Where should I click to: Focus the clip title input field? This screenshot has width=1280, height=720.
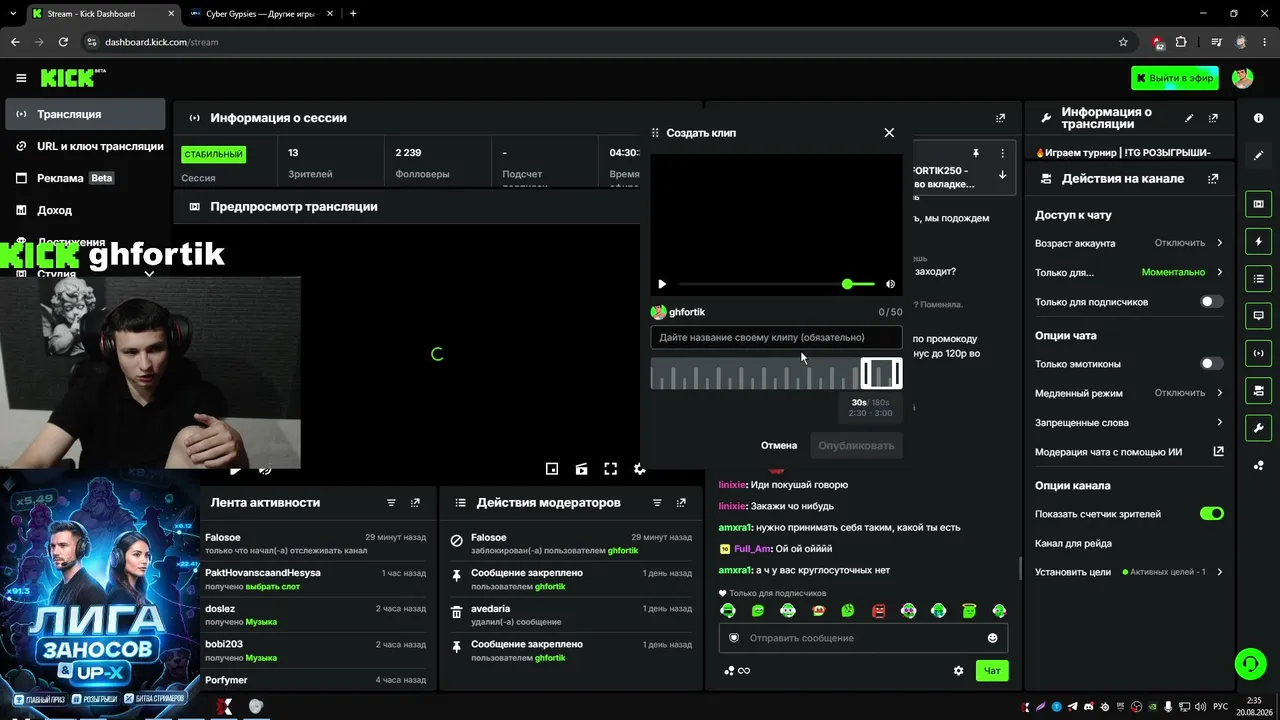tap(776, 338)
